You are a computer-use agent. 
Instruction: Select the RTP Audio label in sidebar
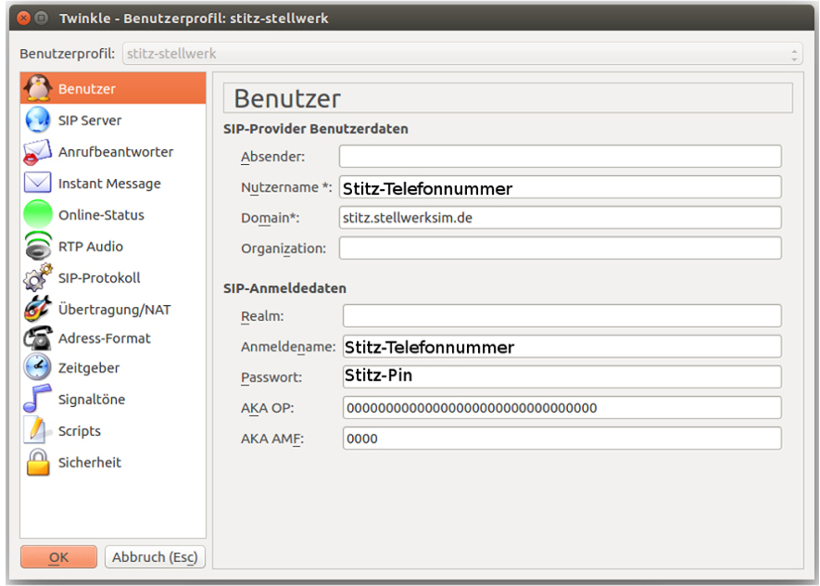tap(90, 246)
